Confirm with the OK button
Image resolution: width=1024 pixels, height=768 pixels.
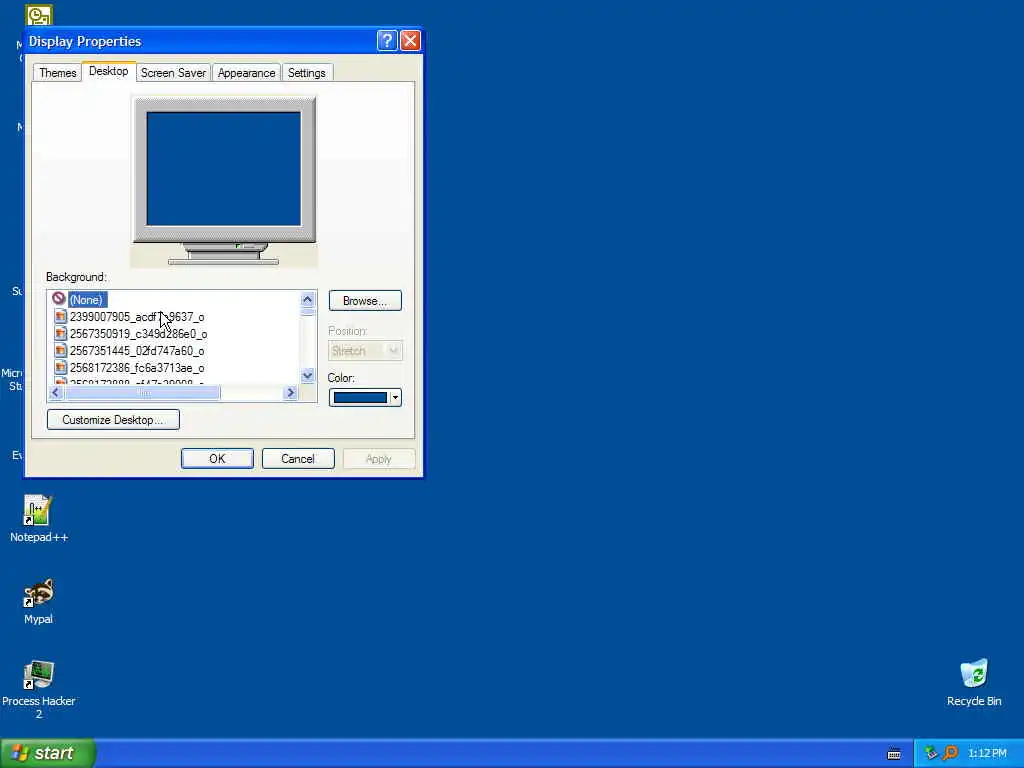[x=217, y=458]
